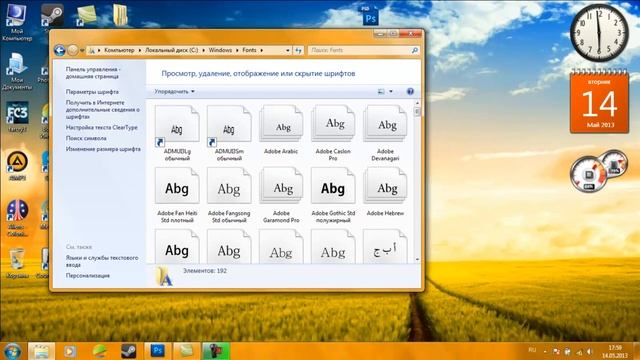Open Параметры шрифта link
Image resolution: width=640 pixels, height=360 pixels.
tap(92, 92)
